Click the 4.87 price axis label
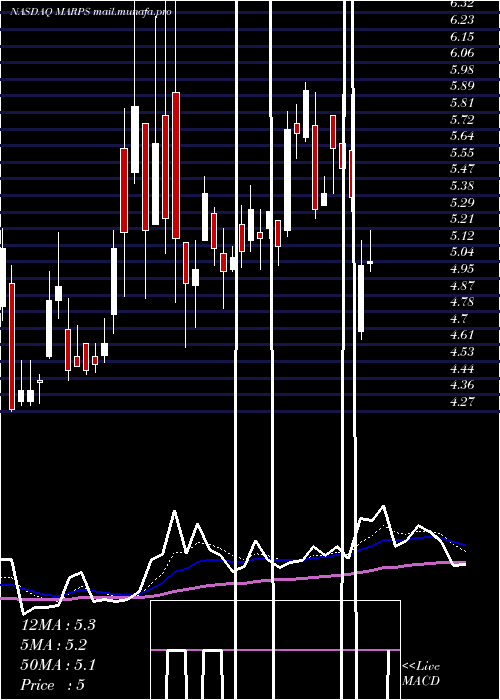The height and width of the screenshot is (700, 500). tap(462, 286)
